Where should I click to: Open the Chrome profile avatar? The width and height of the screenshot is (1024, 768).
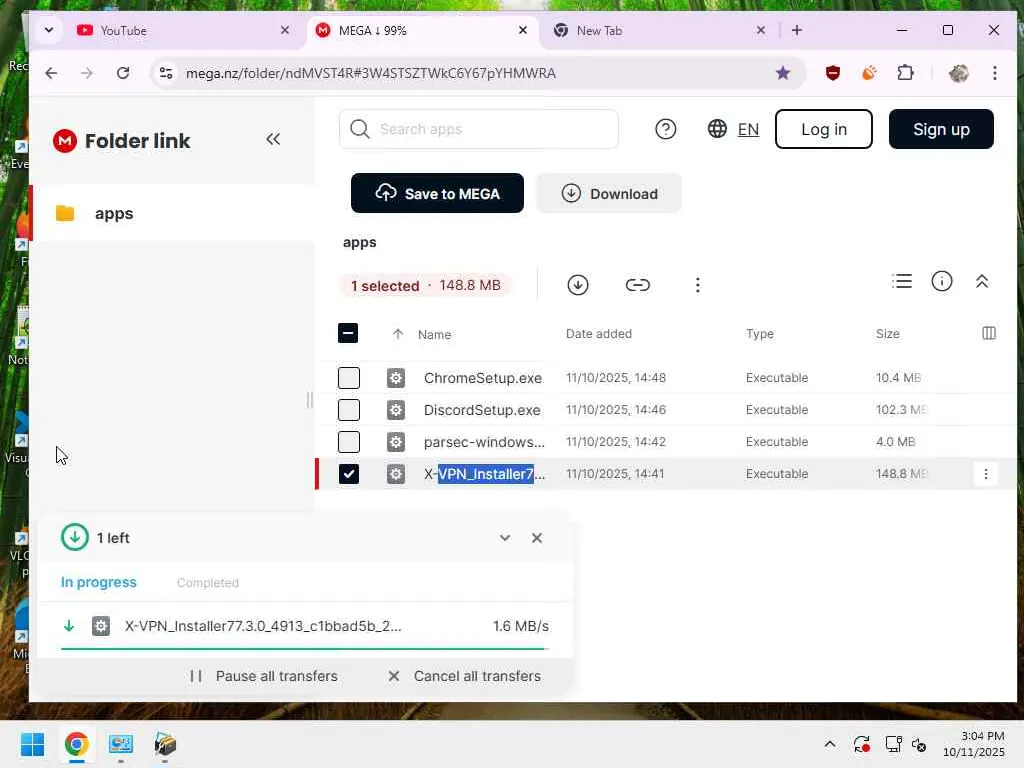[x=958, y=73]
